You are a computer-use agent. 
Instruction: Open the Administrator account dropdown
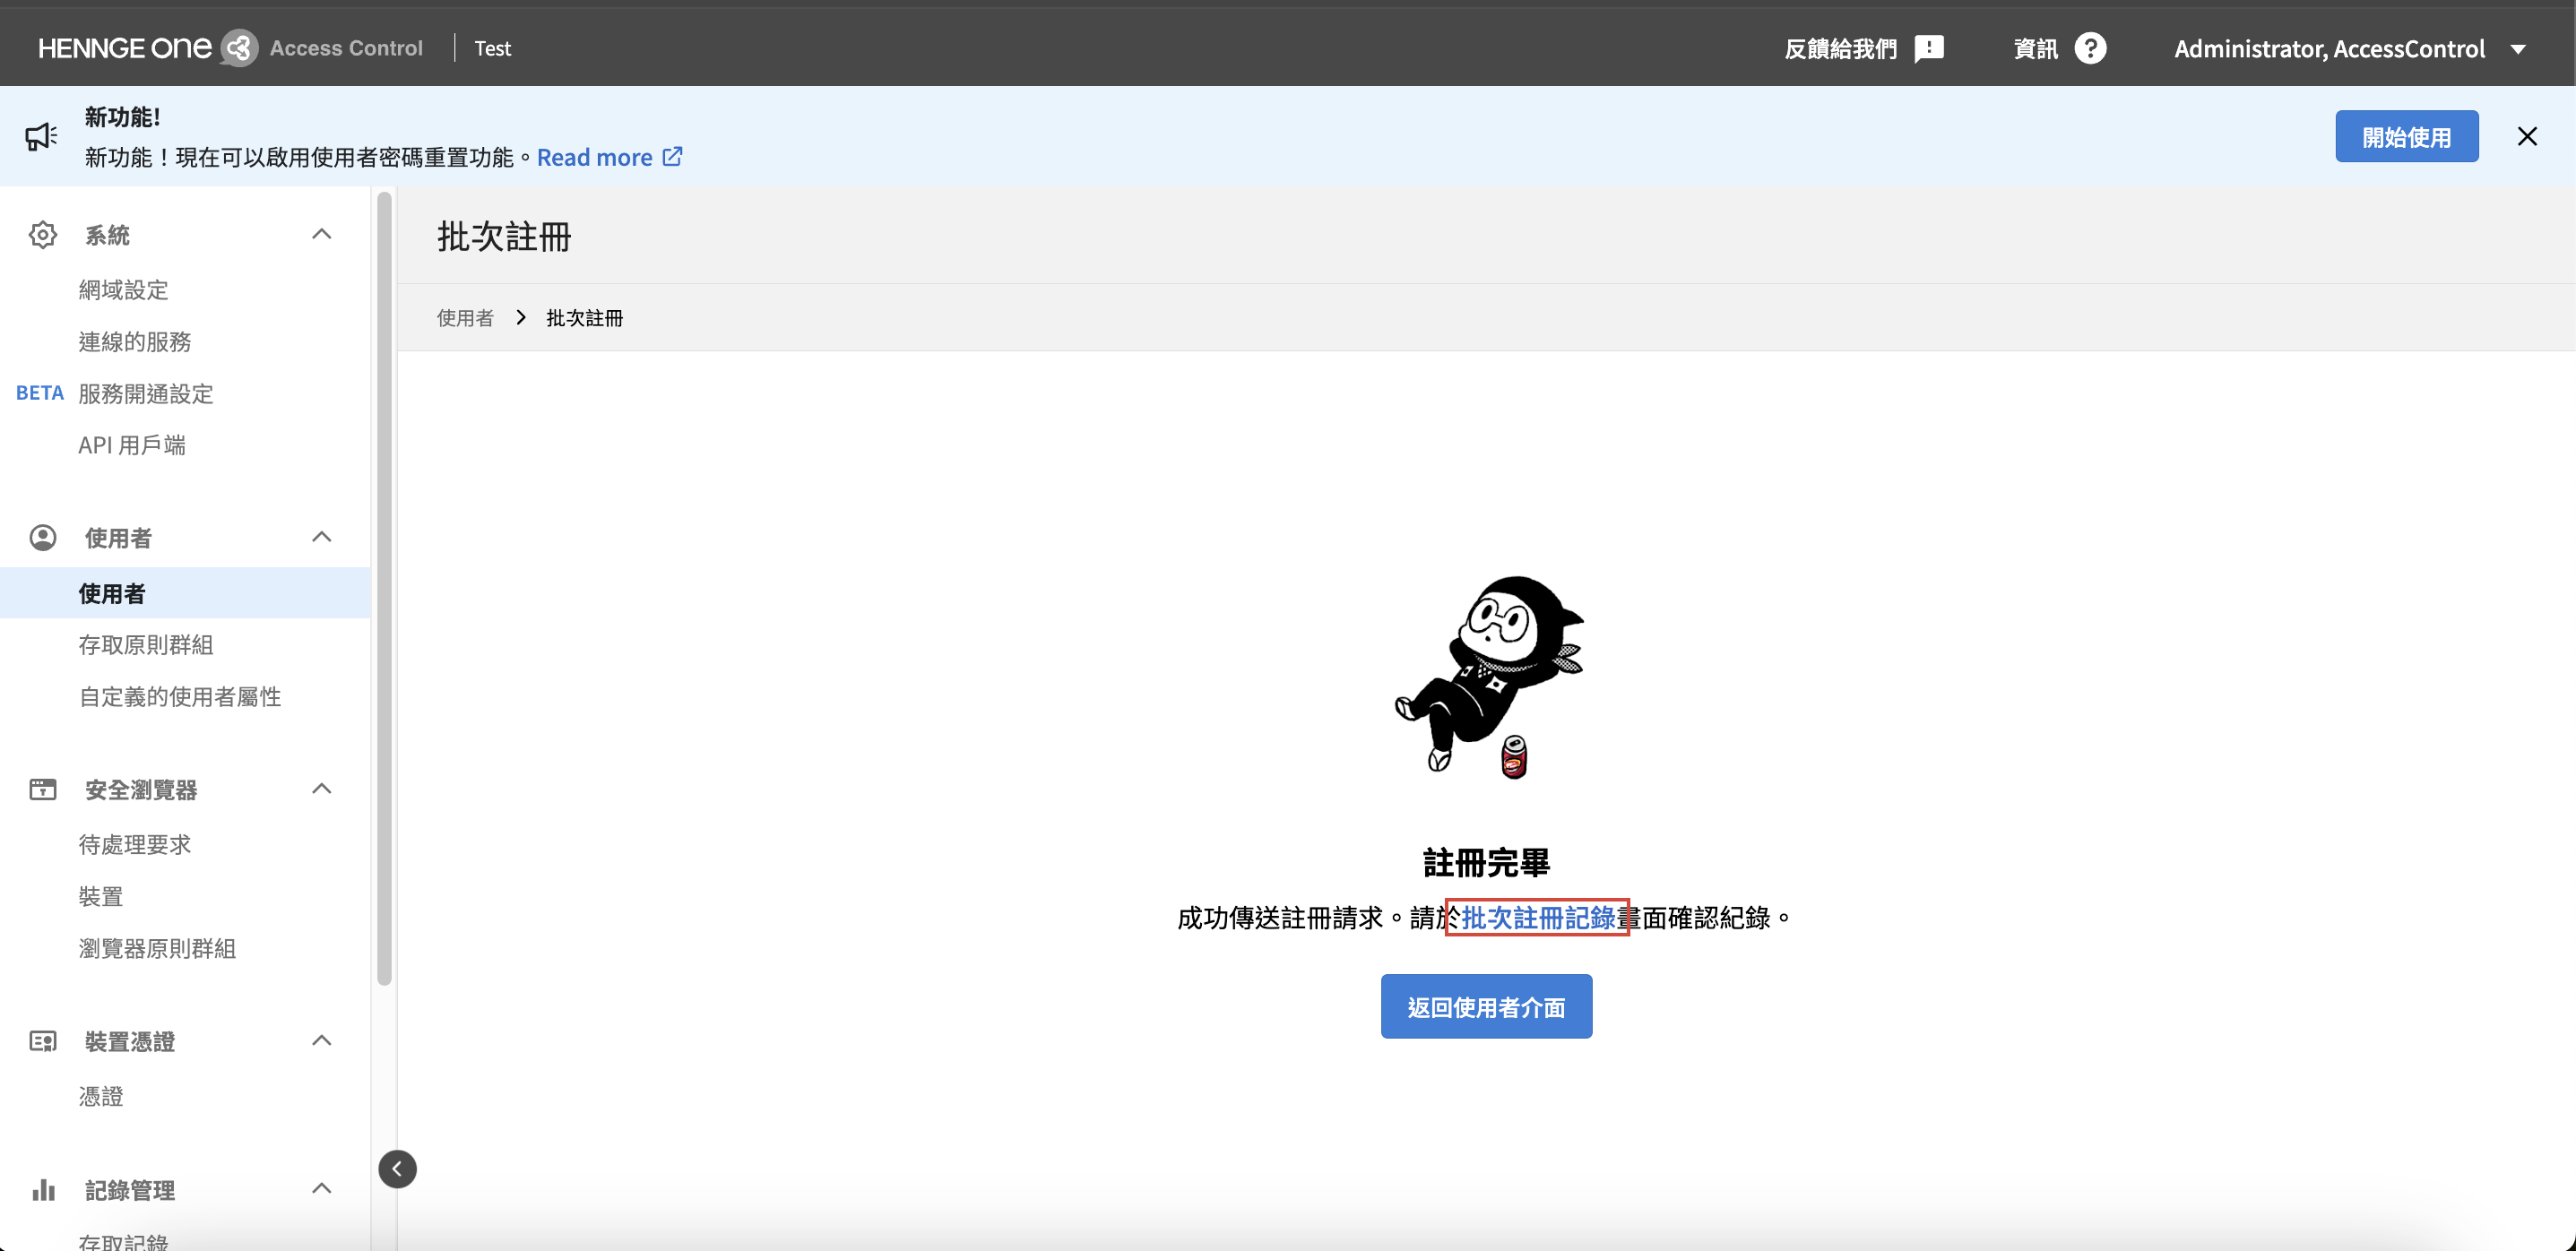(x=2518, y=49)
